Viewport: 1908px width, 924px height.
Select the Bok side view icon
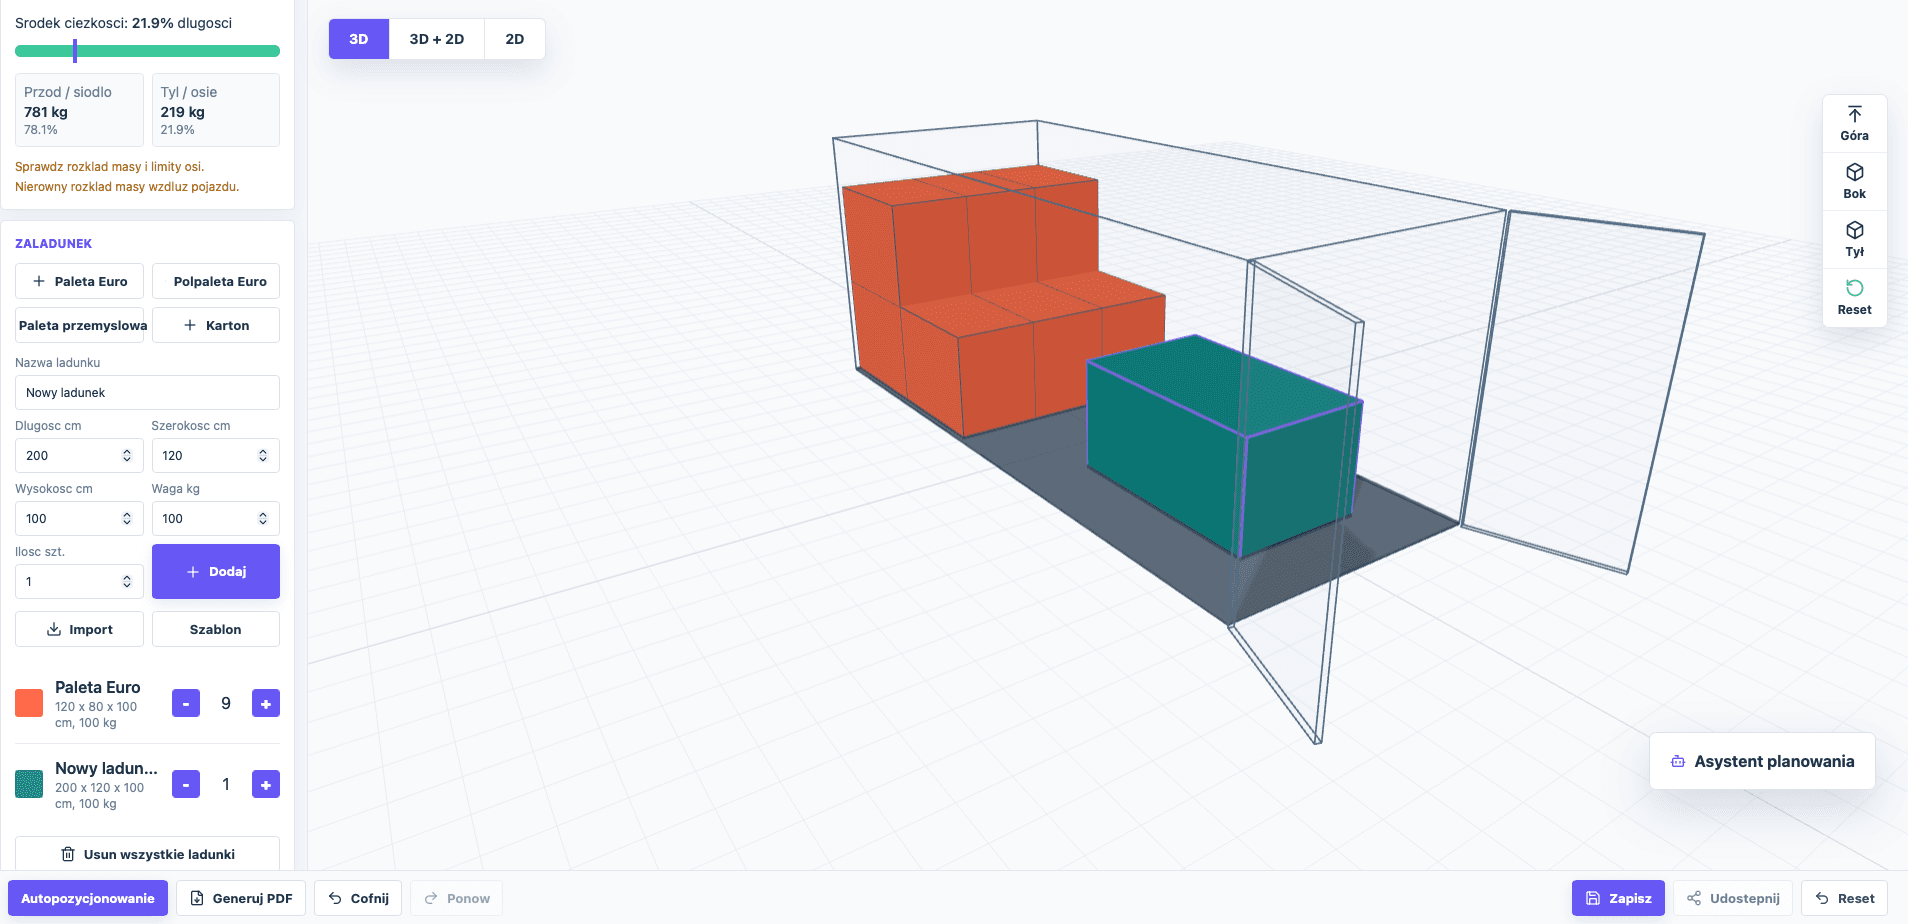click(x=1854, y=182)
